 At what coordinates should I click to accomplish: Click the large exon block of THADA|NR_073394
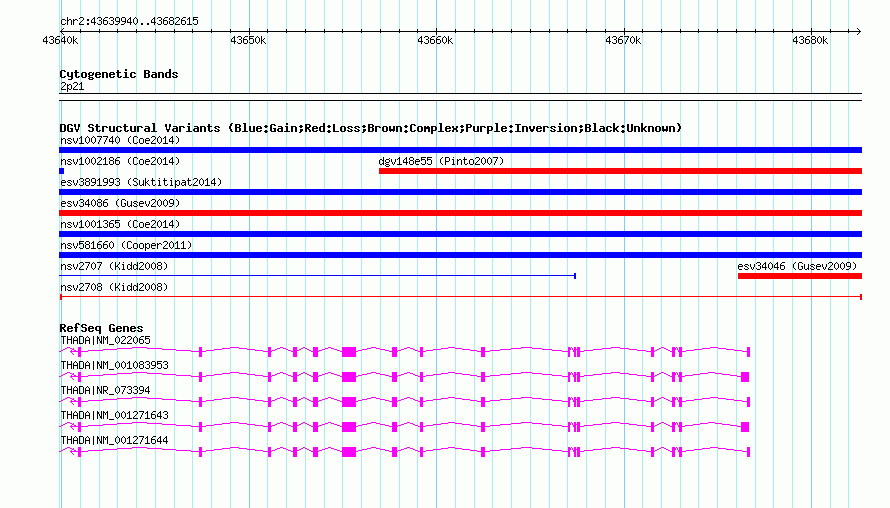[349, 402]
